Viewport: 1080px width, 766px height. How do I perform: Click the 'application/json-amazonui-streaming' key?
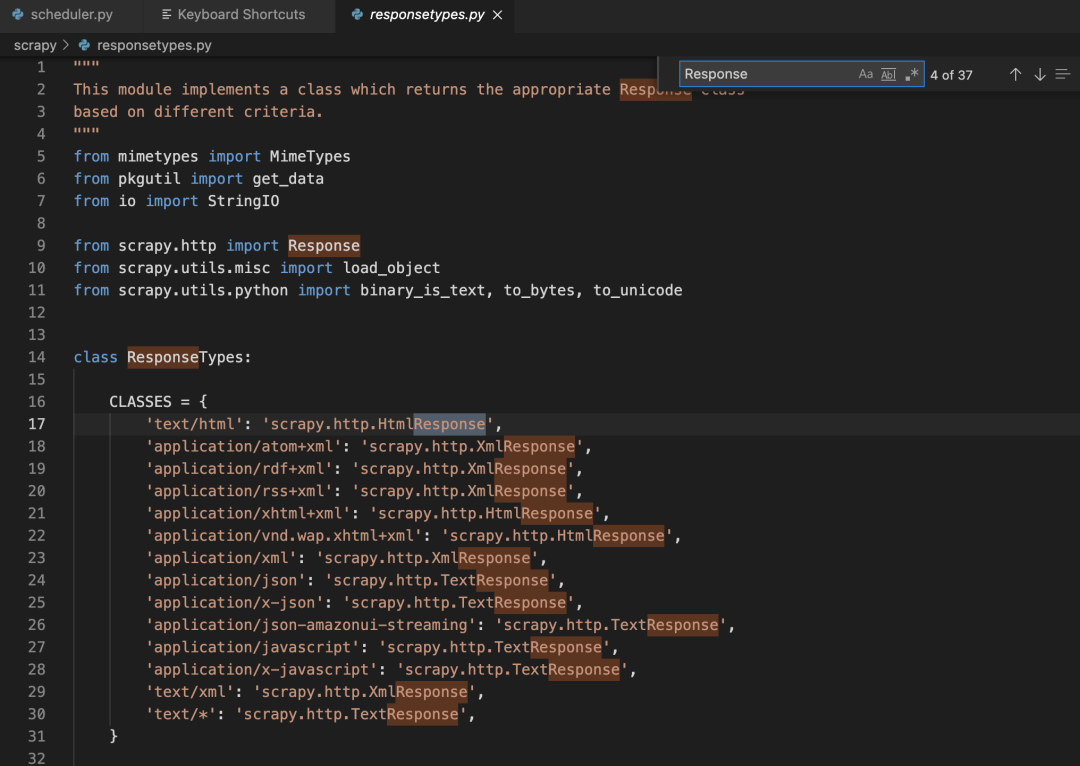tap(311, 625)
